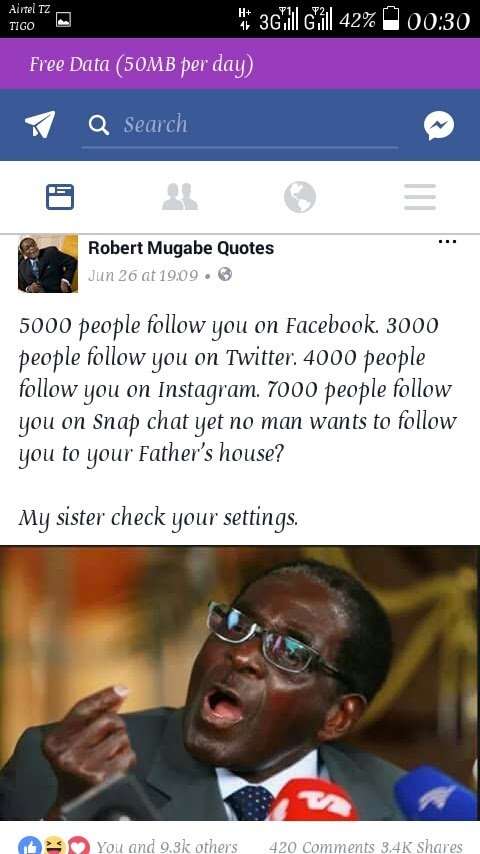Tap the Free Data banner
Image resolution: width=480 pixels, height=854 pixels.
click(x=240, y=64)
